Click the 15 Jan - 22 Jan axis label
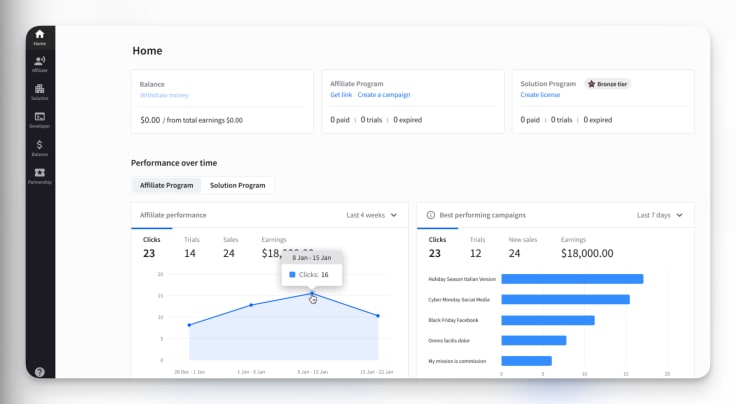Screen dimensions: 736x404 (376, 372)
